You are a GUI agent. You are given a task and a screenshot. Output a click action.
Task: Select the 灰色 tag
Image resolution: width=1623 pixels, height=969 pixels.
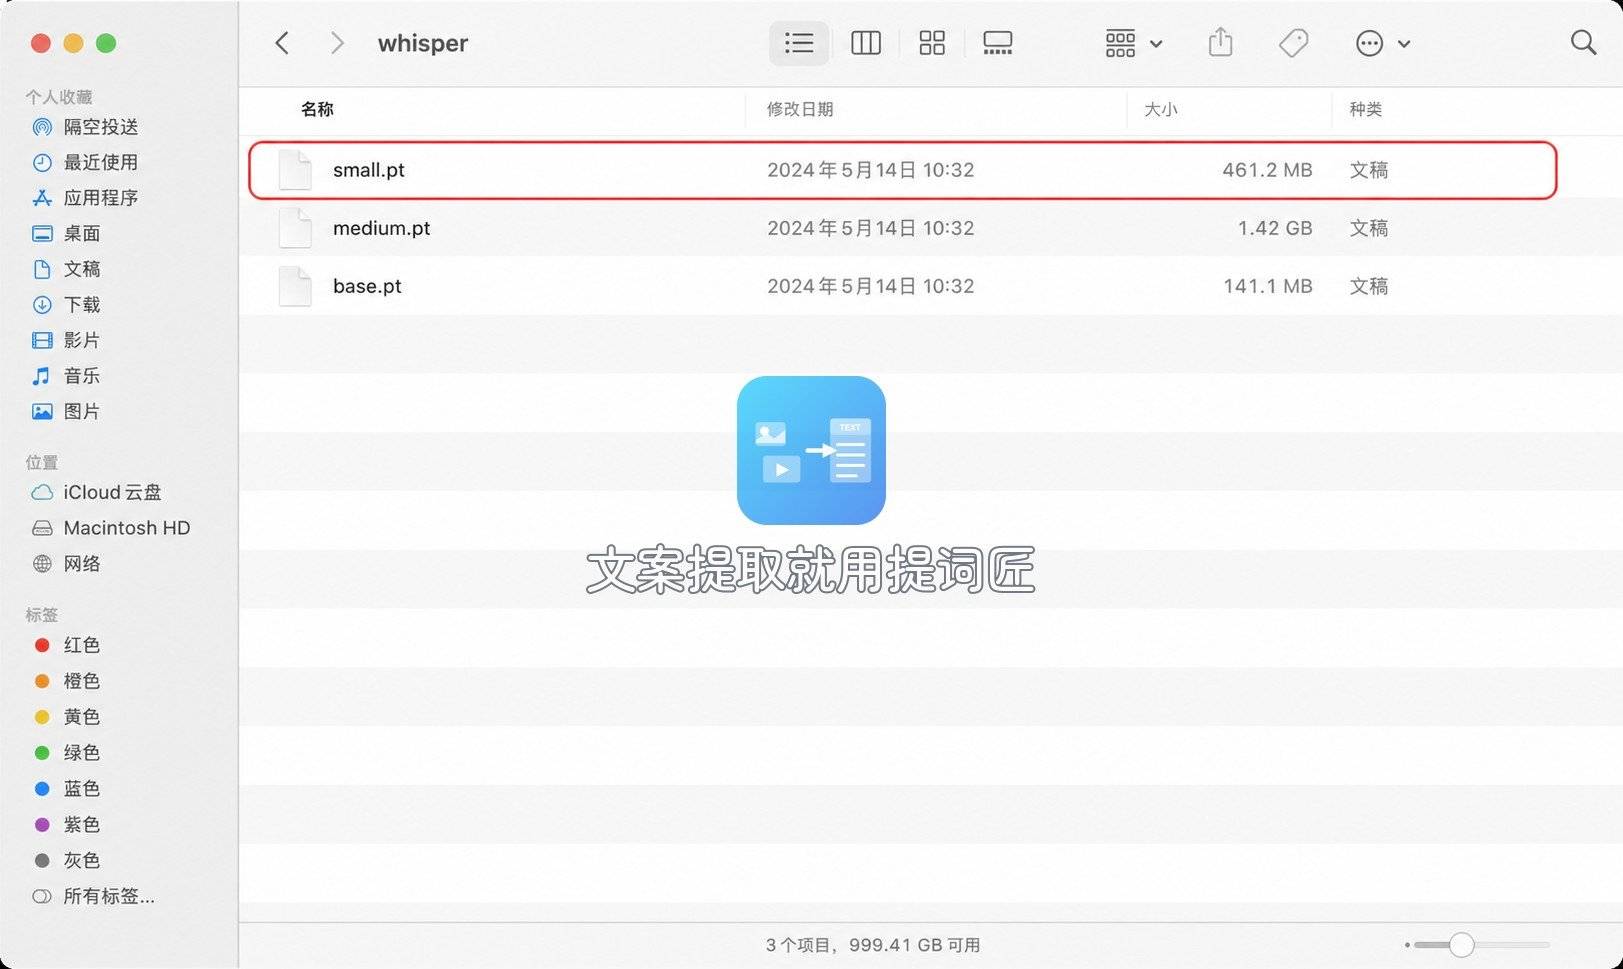click(81, 860)
